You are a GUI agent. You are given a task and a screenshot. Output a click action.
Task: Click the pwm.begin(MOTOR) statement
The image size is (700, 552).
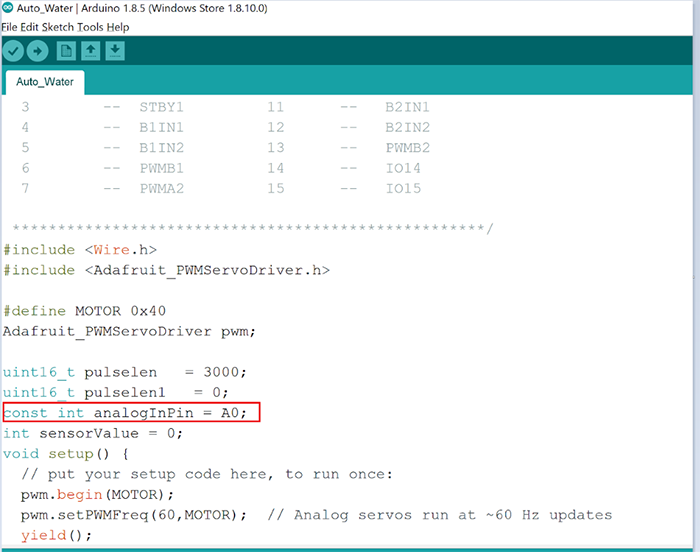(97, 494)
